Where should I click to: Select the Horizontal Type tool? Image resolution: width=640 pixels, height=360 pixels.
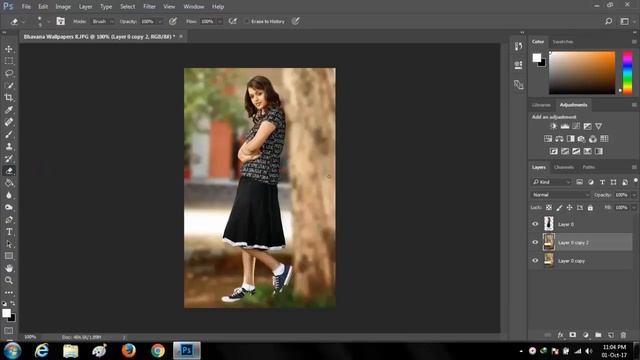[x=9, y=232]
